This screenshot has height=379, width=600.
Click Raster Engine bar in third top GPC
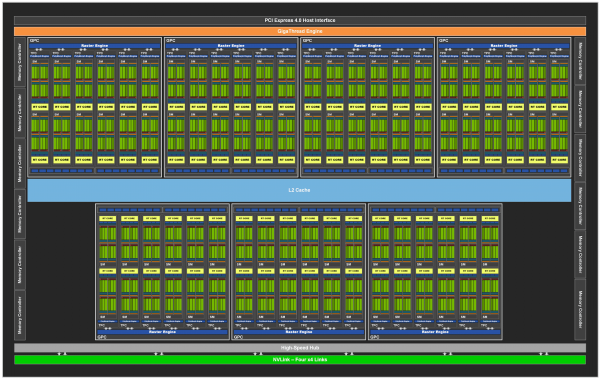pyautogui.click(x=367, y=46)
